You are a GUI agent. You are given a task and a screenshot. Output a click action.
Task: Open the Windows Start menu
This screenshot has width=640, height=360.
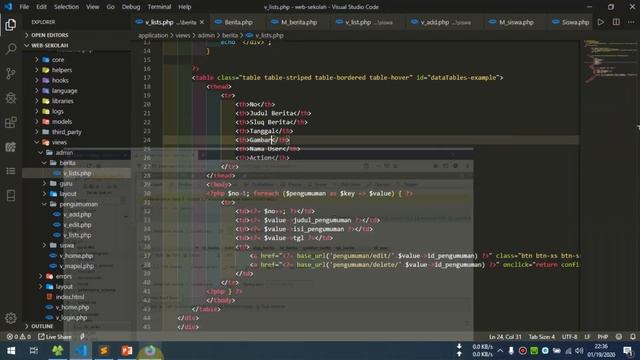11,351
